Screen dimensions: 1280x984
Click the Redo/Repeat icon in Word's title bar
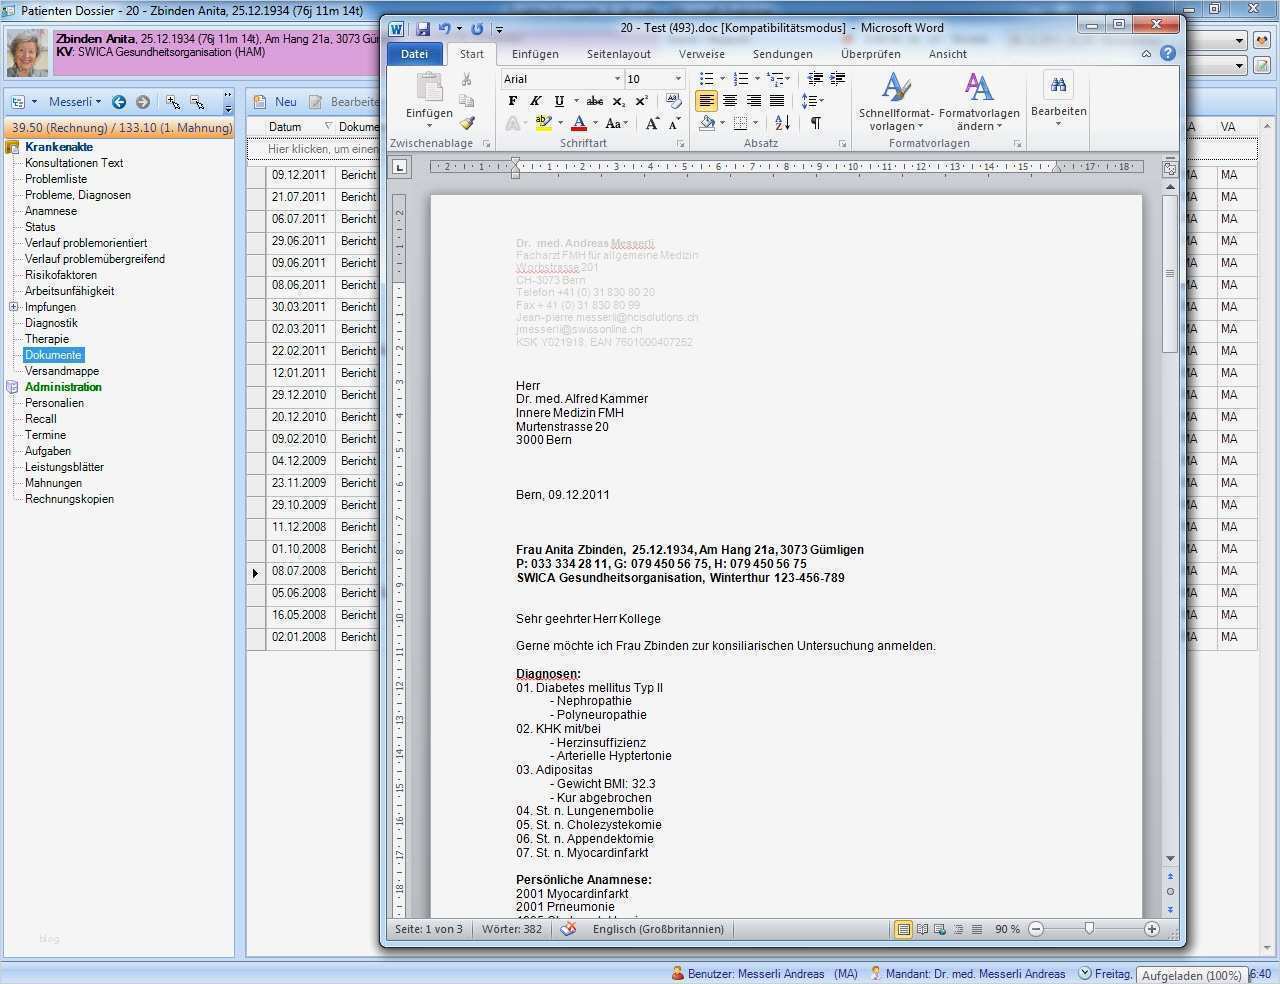(x=477, y=29)
